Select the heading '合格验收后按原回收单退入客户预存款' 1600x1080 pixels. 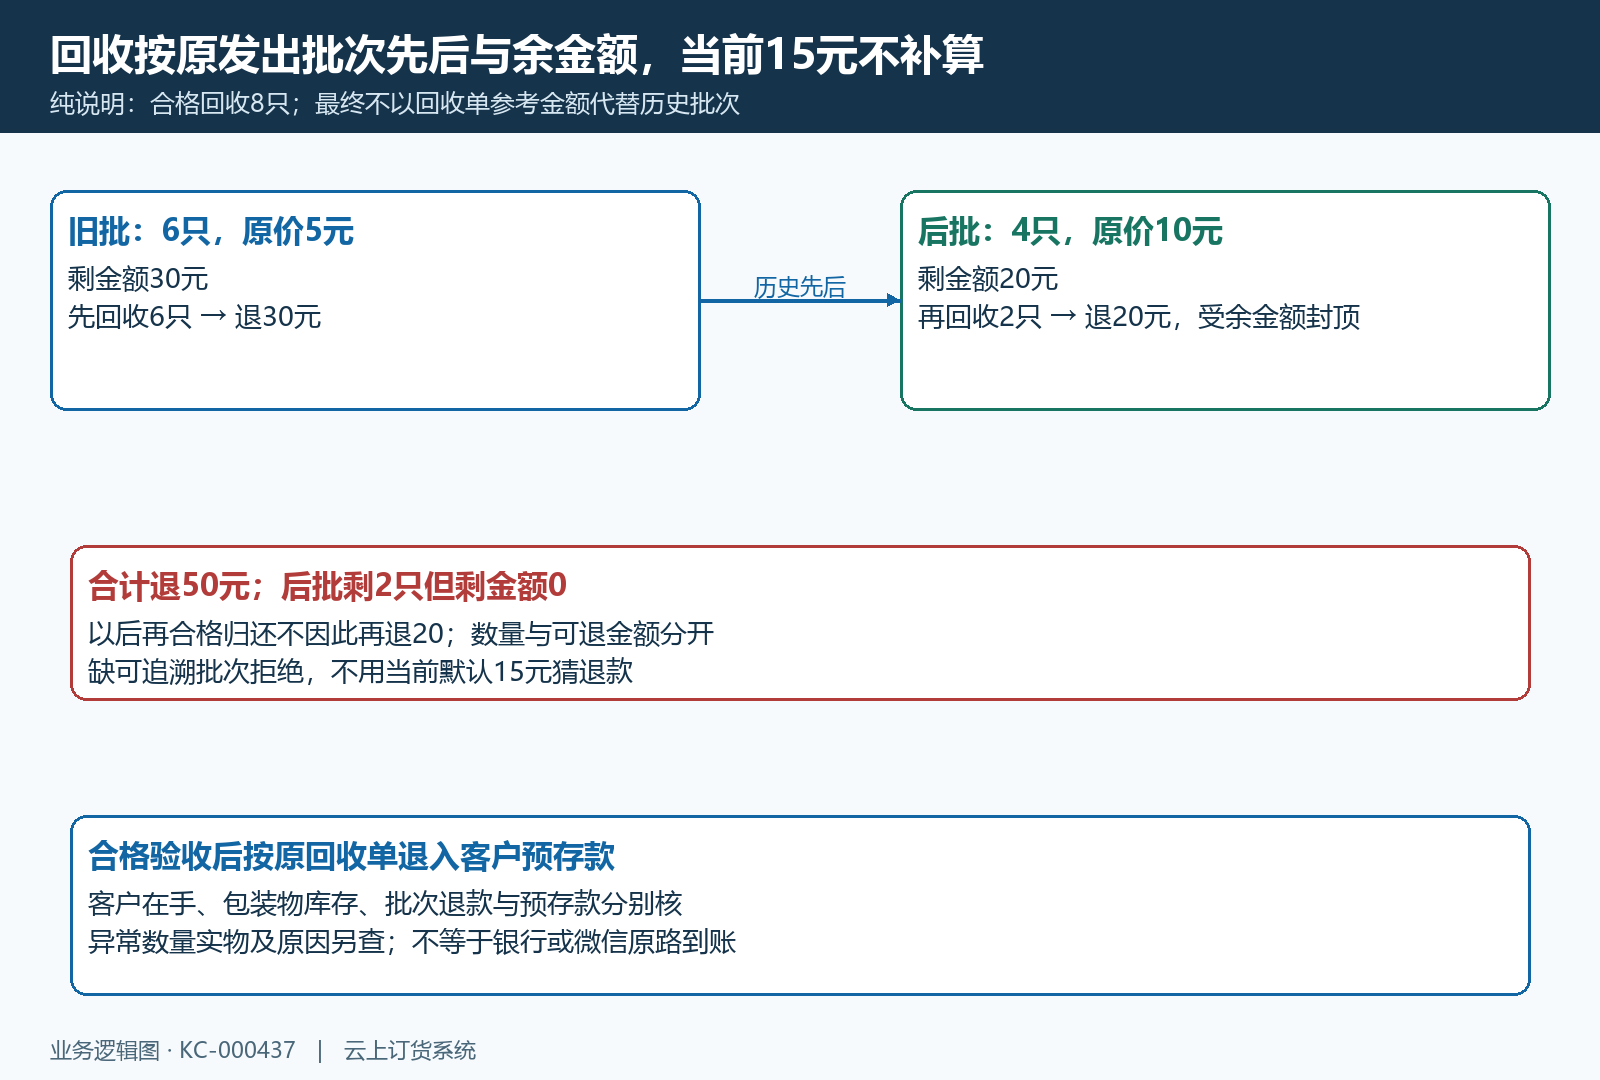coord(351,856)
